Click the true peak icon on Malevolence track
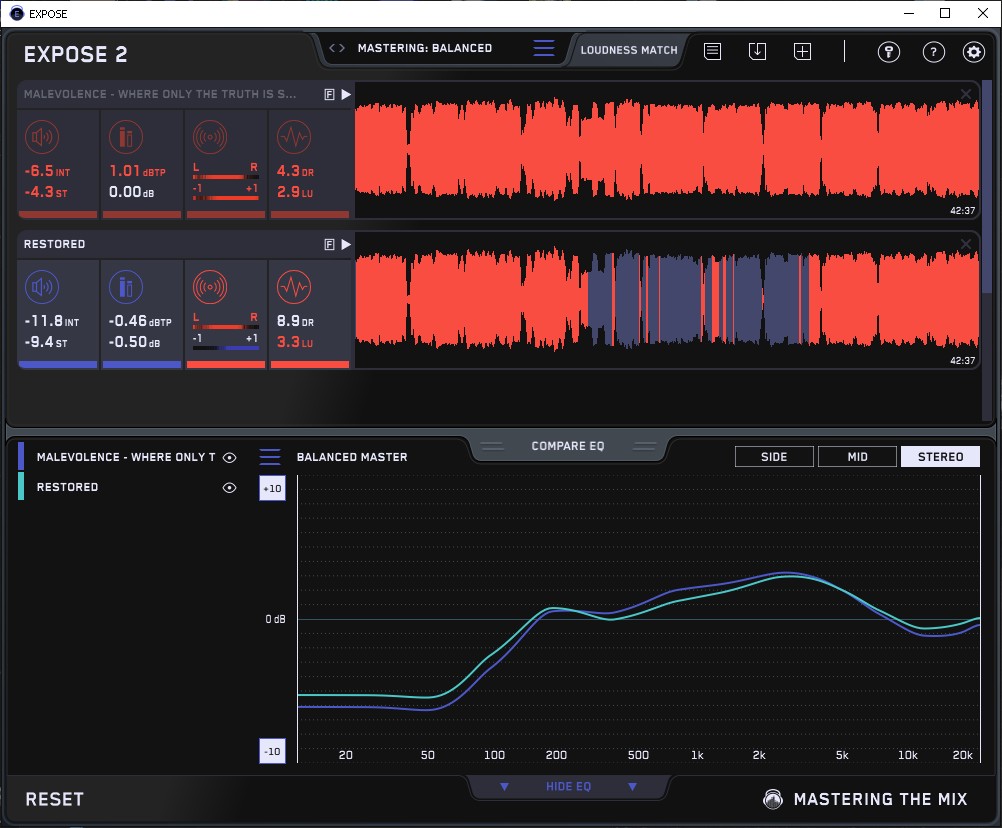This screenshot has height=828, width=1002. [x=126, y=137]
